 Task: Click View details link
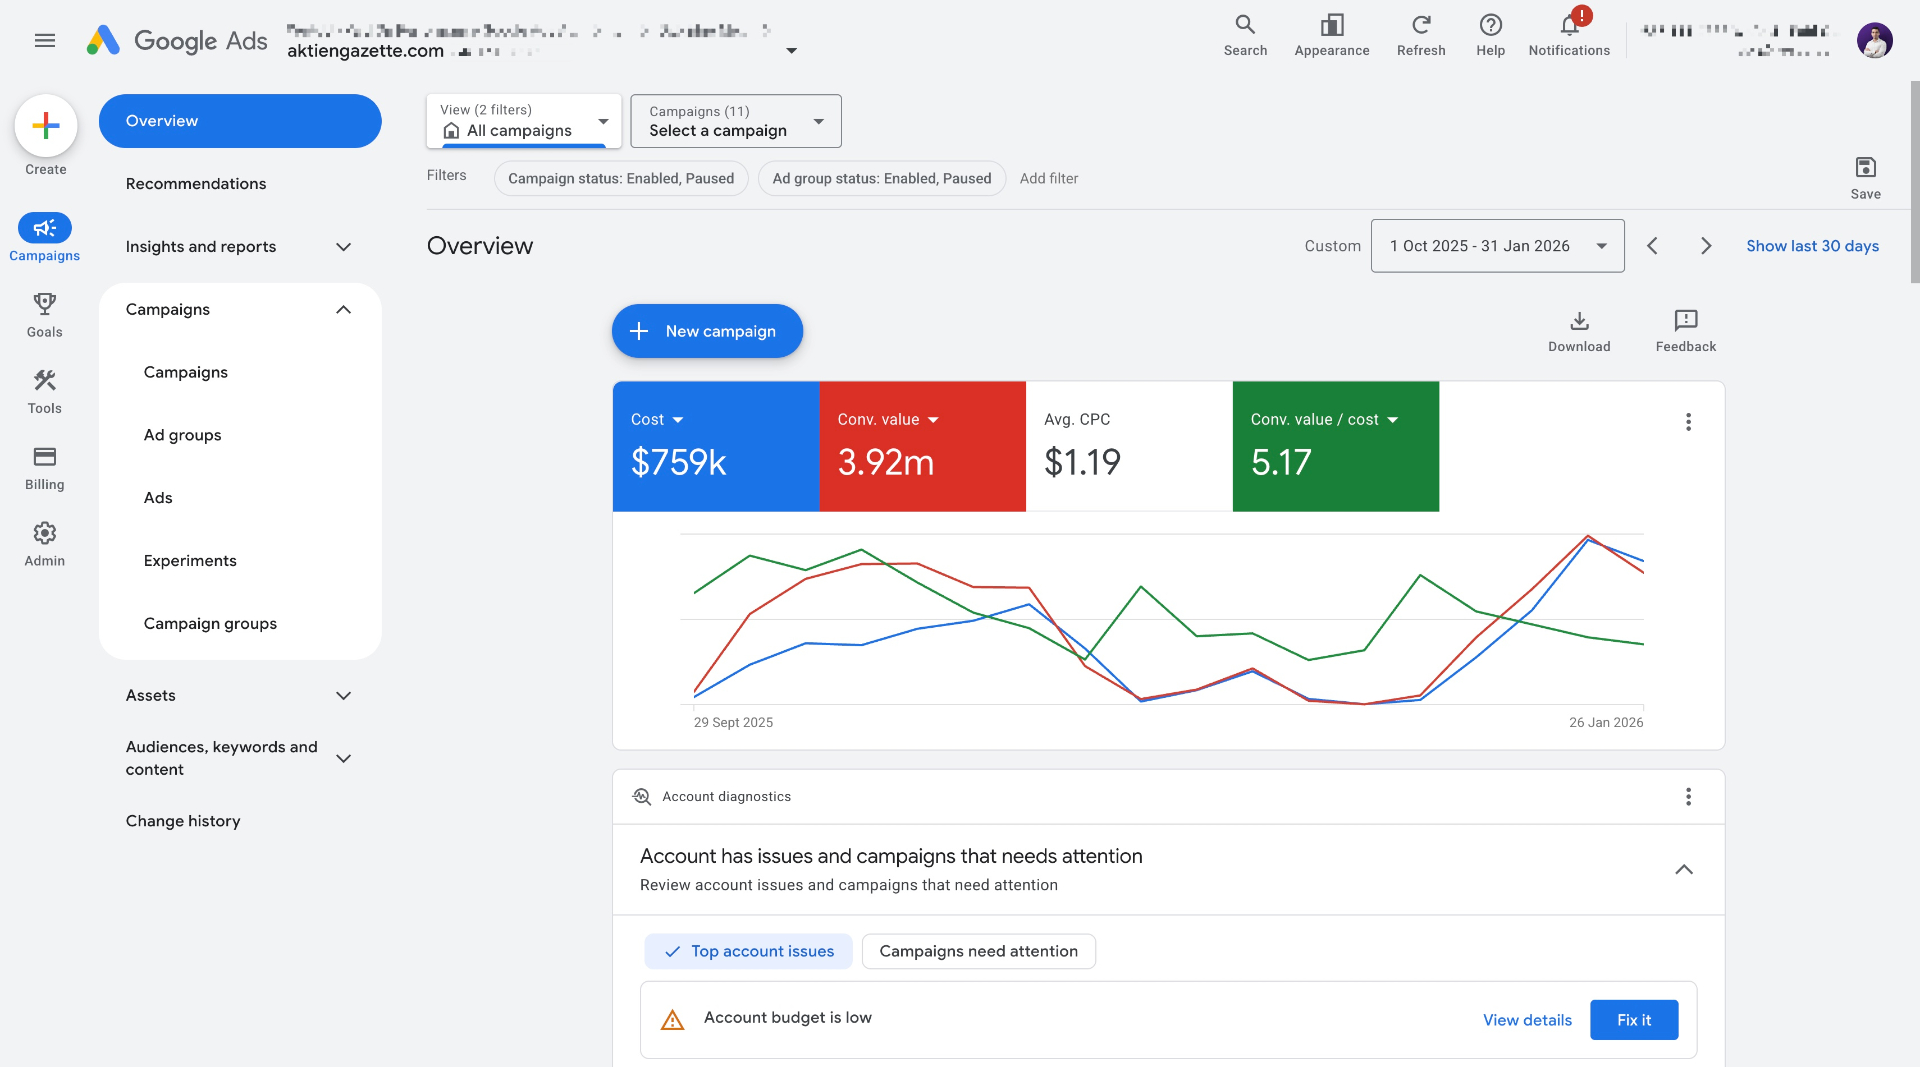[x=1527, y=1020]
